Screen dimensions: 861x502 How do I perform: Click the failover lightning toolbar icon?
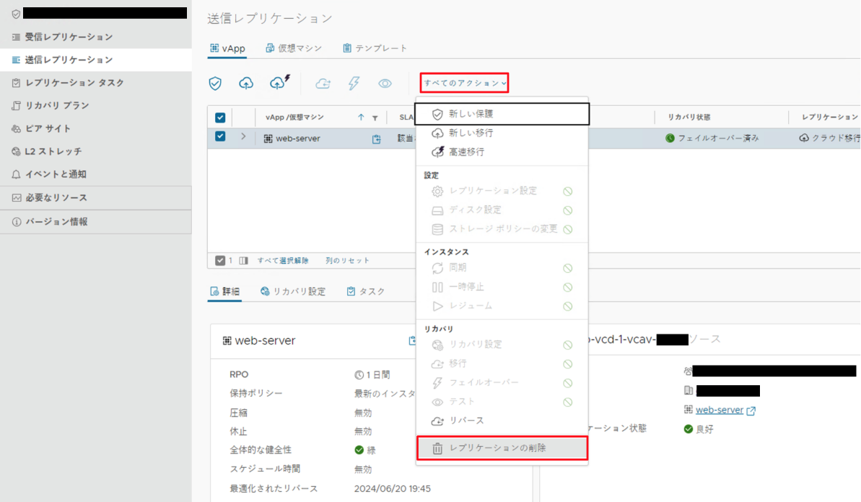354,83
